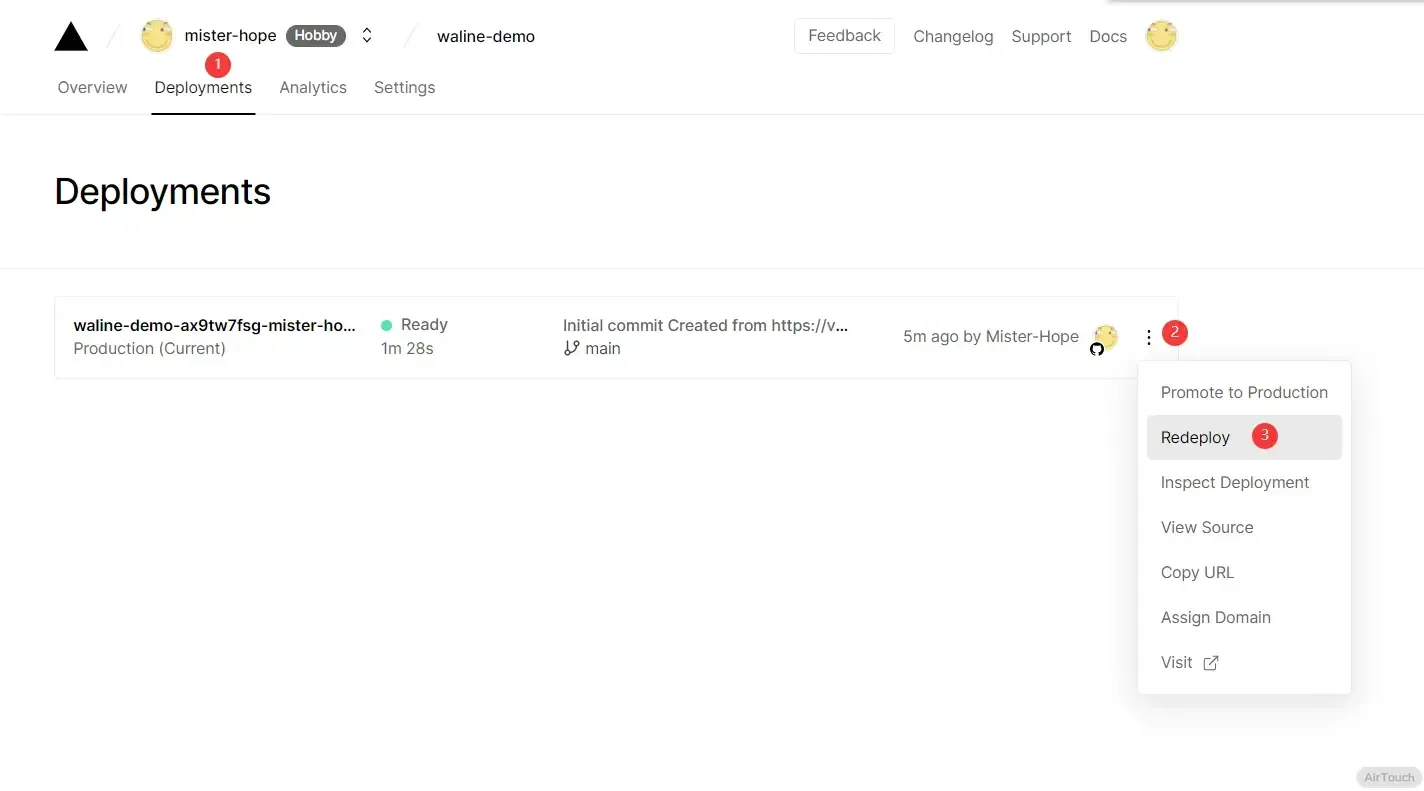Open the user profile avatar menu
Viewport: 1424px width, 791px height.
pos(1161,36)
